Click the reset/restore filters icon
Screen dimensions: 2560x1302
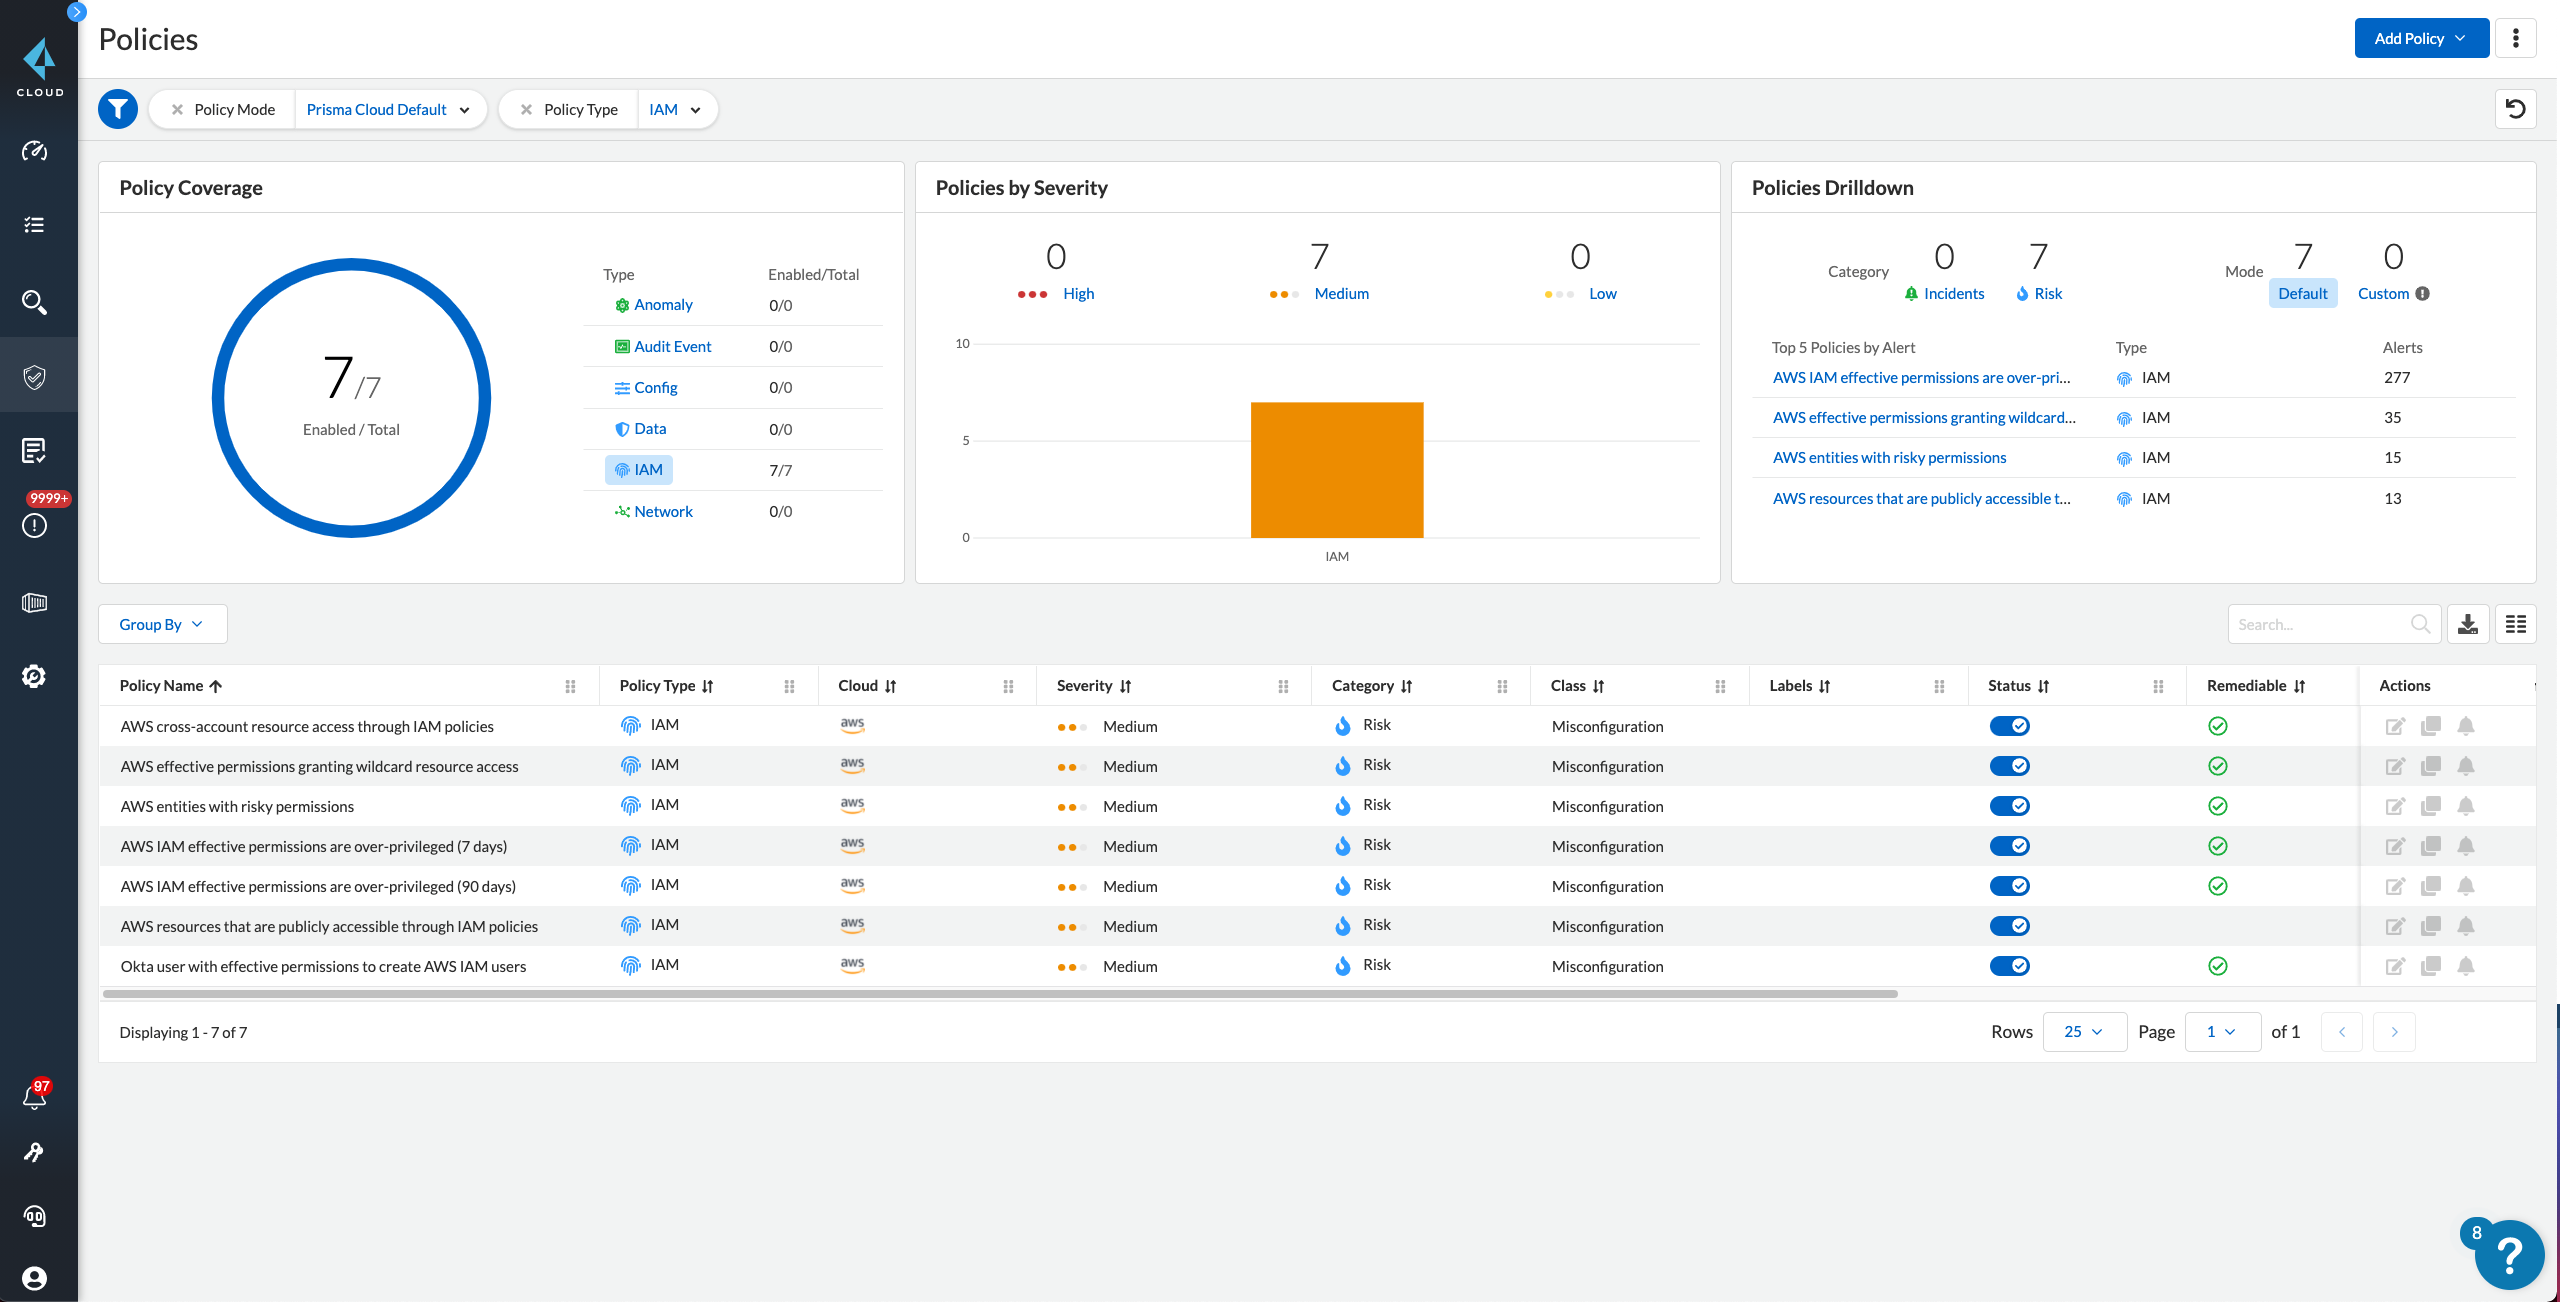[2515, 108]
